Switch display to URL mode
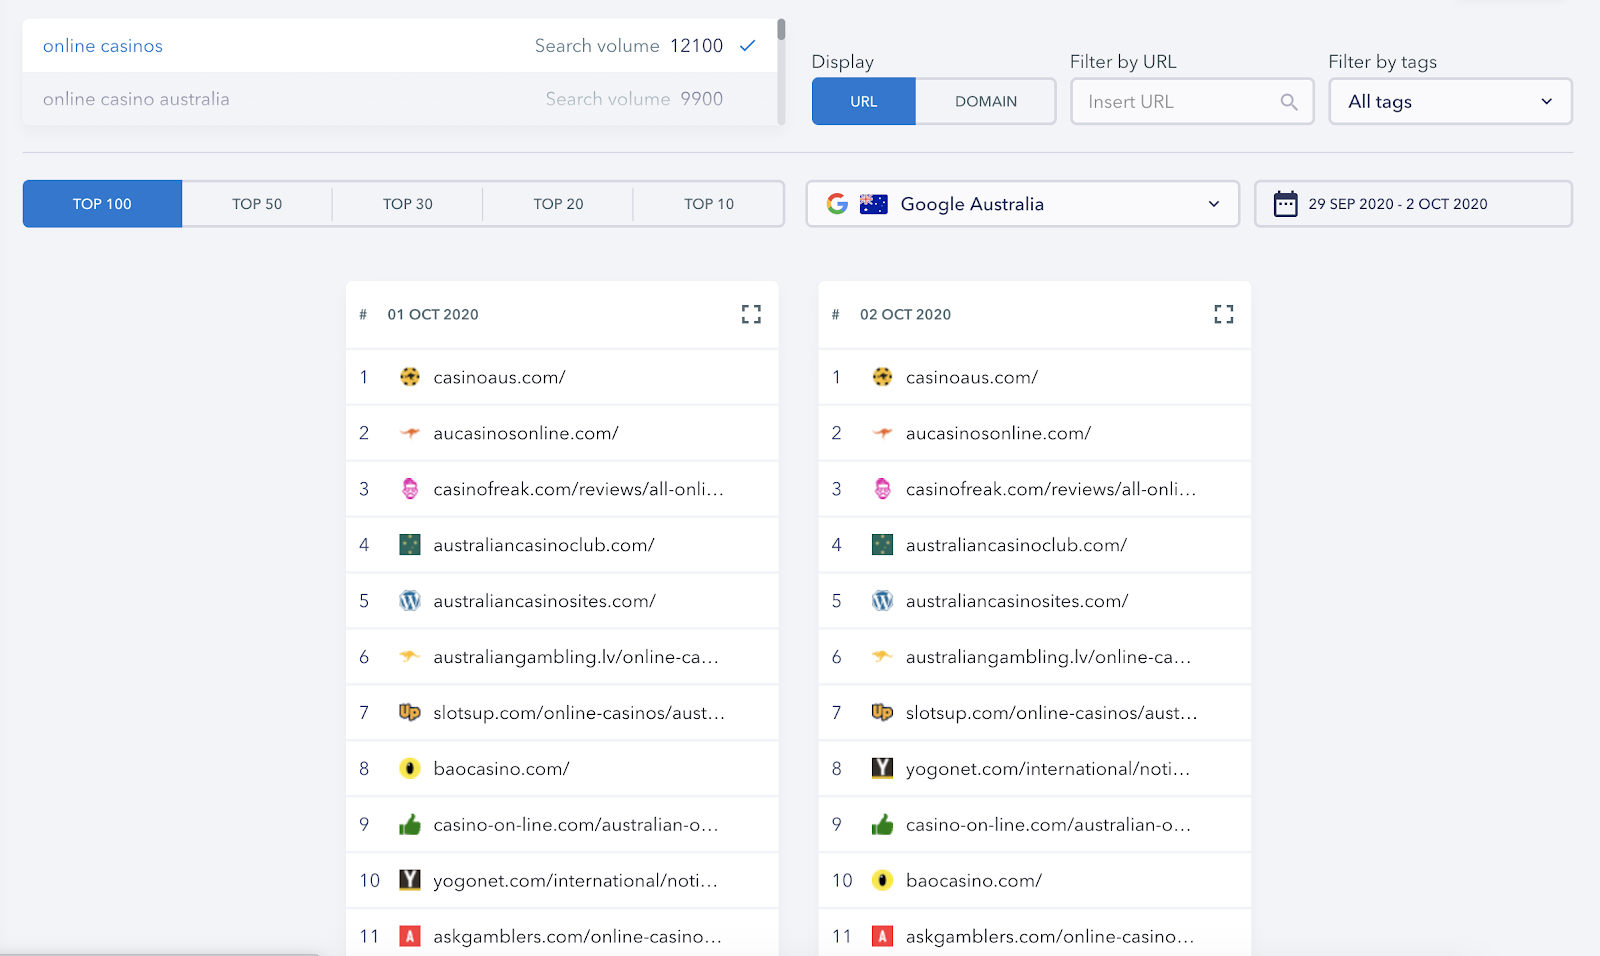The height and width of the screenshot is (956, 1600). coord(864,102)
